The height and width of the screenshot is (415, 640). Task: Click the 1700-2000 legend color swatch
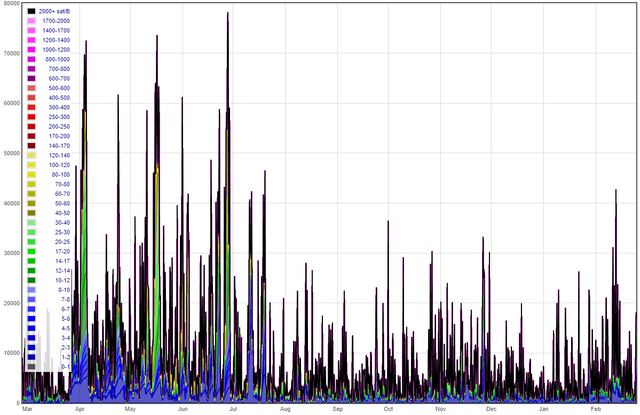(x=31, y=21)
